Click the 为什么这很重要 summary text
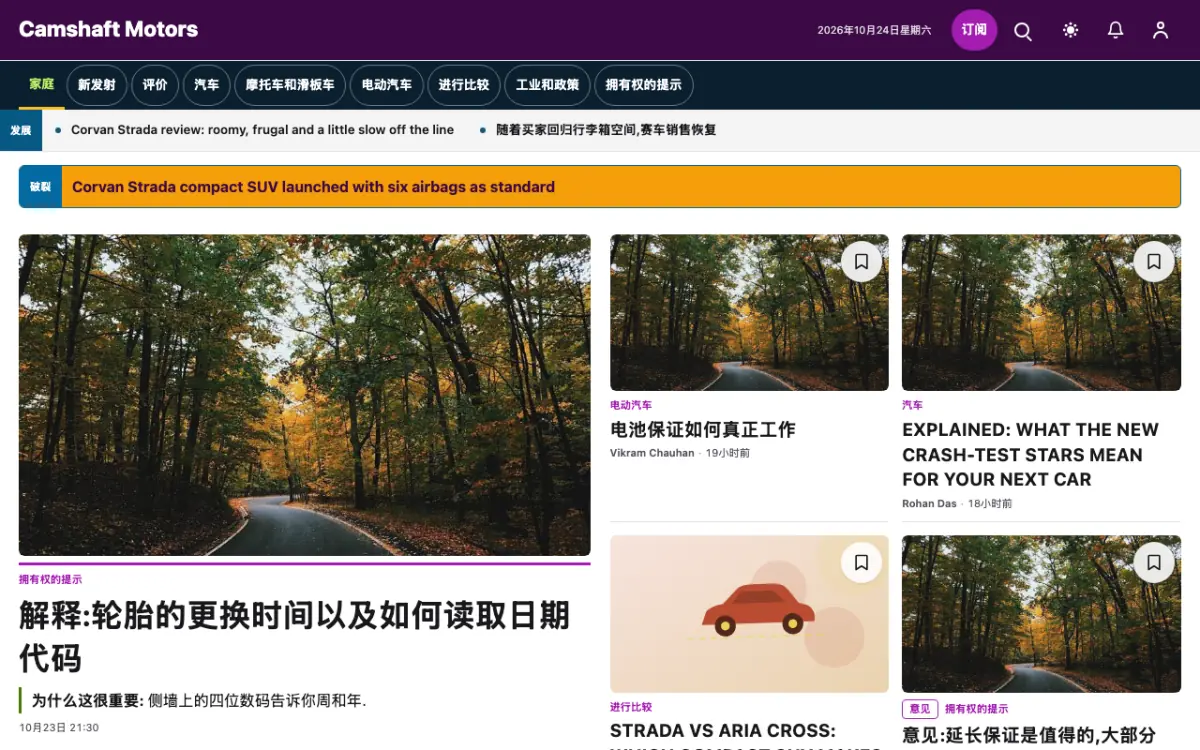Image resolution: width=1200 pixels, height=750 pixels. [199, 701]
